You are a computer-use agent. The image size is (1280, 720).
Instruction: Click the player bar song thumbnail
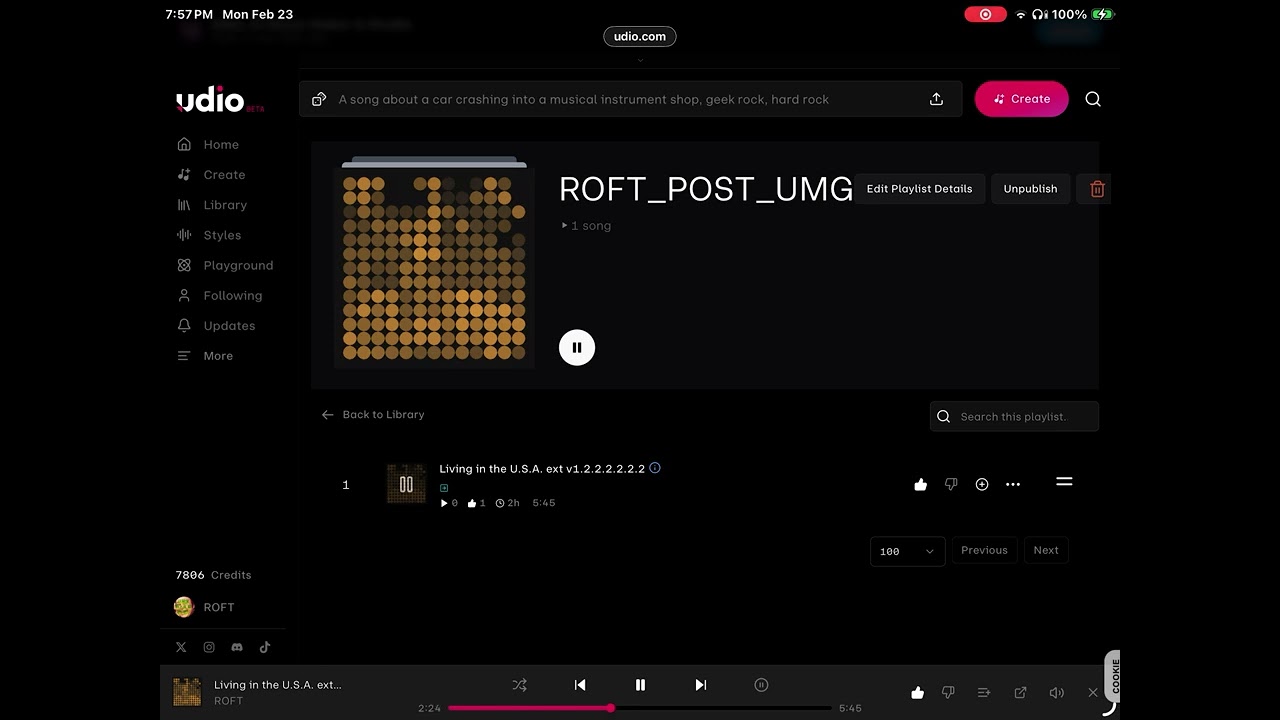point(187,692)
